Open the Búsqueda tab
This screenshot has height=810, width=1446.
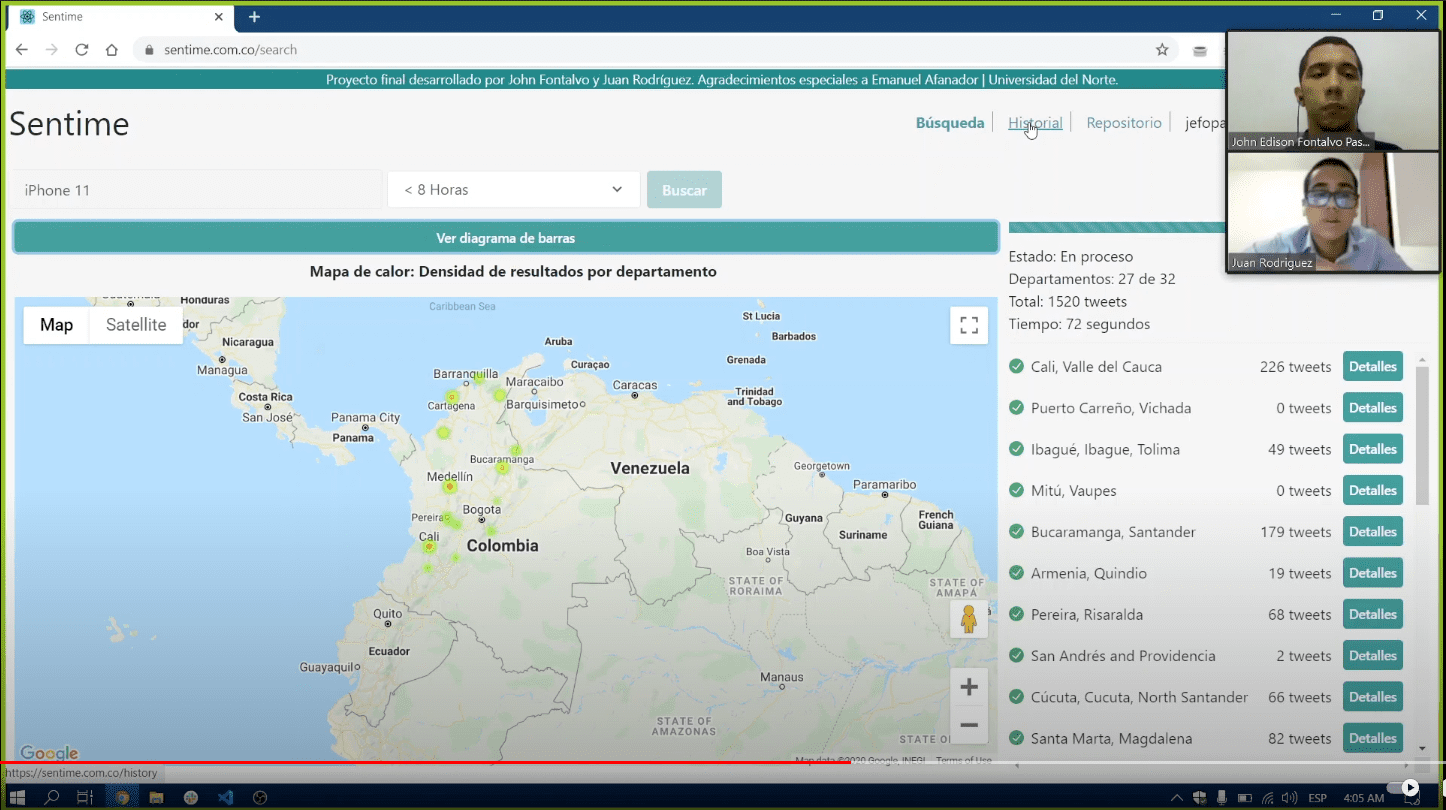pyautogui.click(x=950, y=123)
